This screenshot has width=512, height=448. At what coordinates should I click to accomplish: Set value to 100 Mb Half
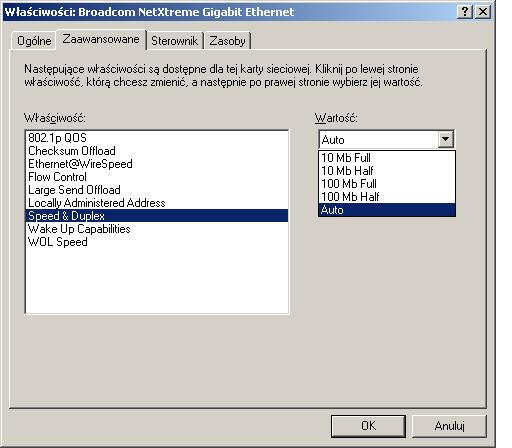tap(387, 196)
